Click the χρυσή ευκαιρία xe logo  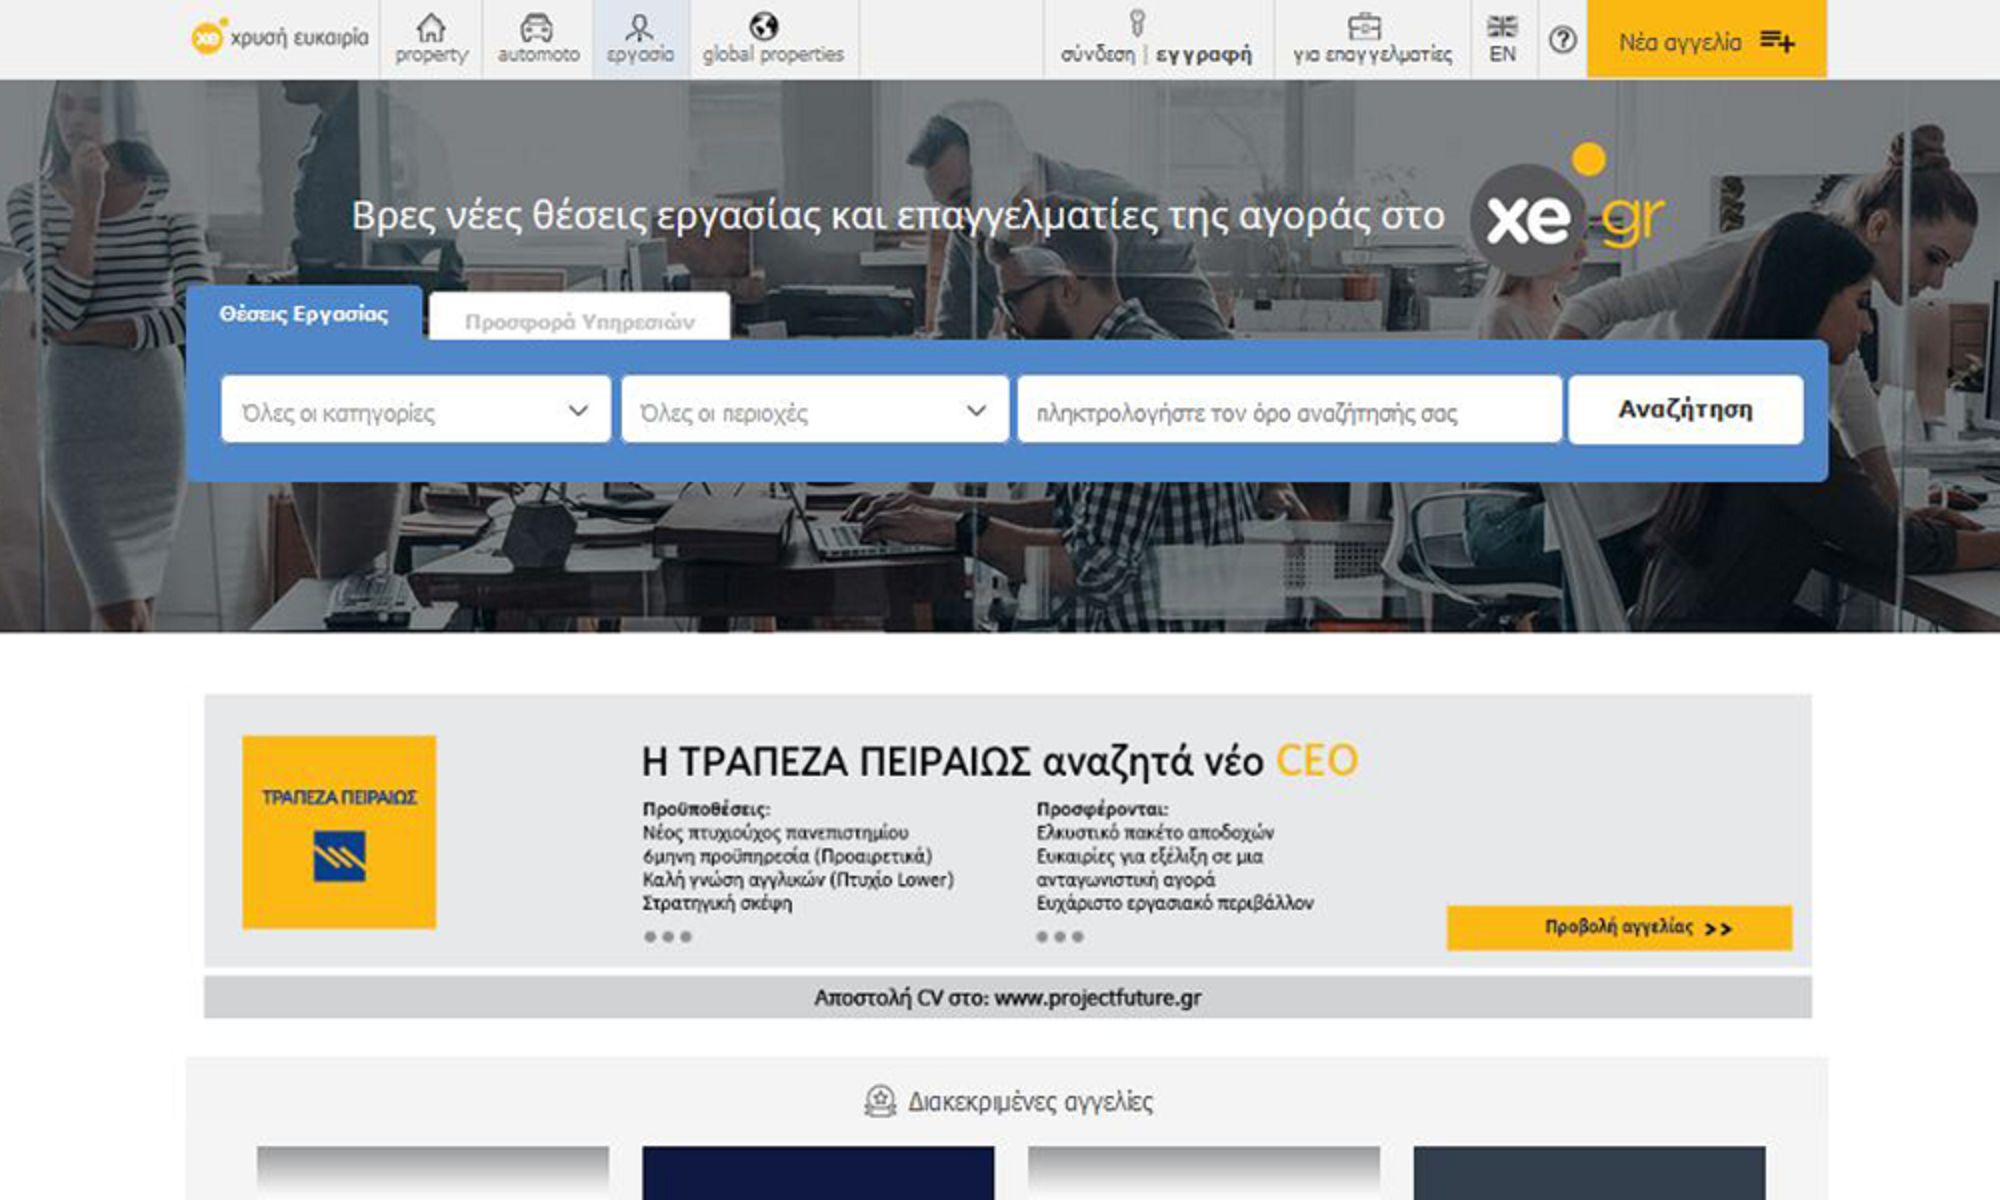pyautogui.click(x=280, y=38)
